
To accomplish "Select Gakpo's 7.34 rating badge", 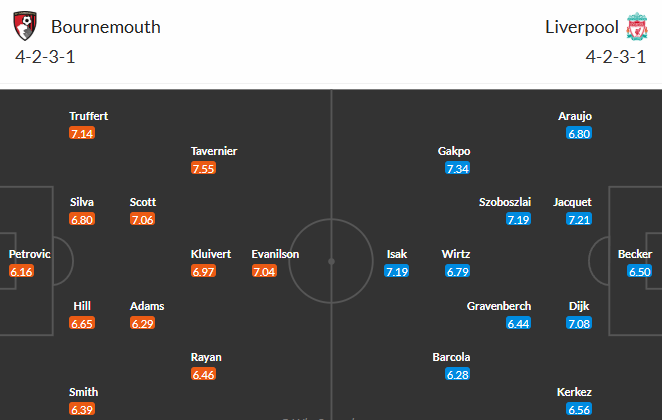I will pyautogui.click(x=457, y=168).
